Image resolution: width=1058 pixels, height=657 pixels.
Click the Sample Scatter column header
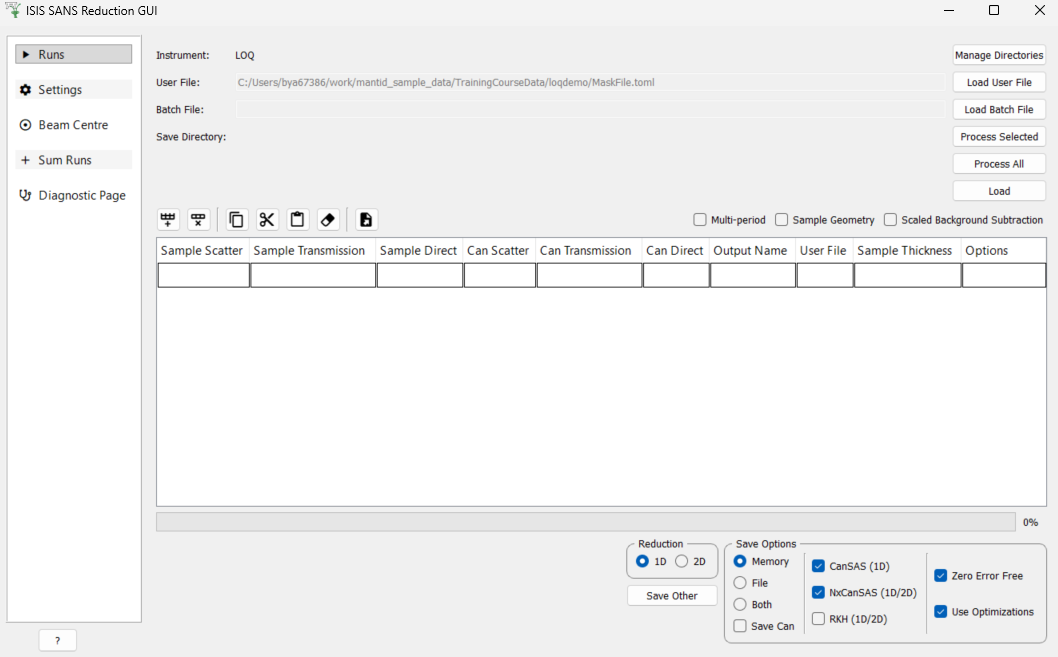coord(203,250)
